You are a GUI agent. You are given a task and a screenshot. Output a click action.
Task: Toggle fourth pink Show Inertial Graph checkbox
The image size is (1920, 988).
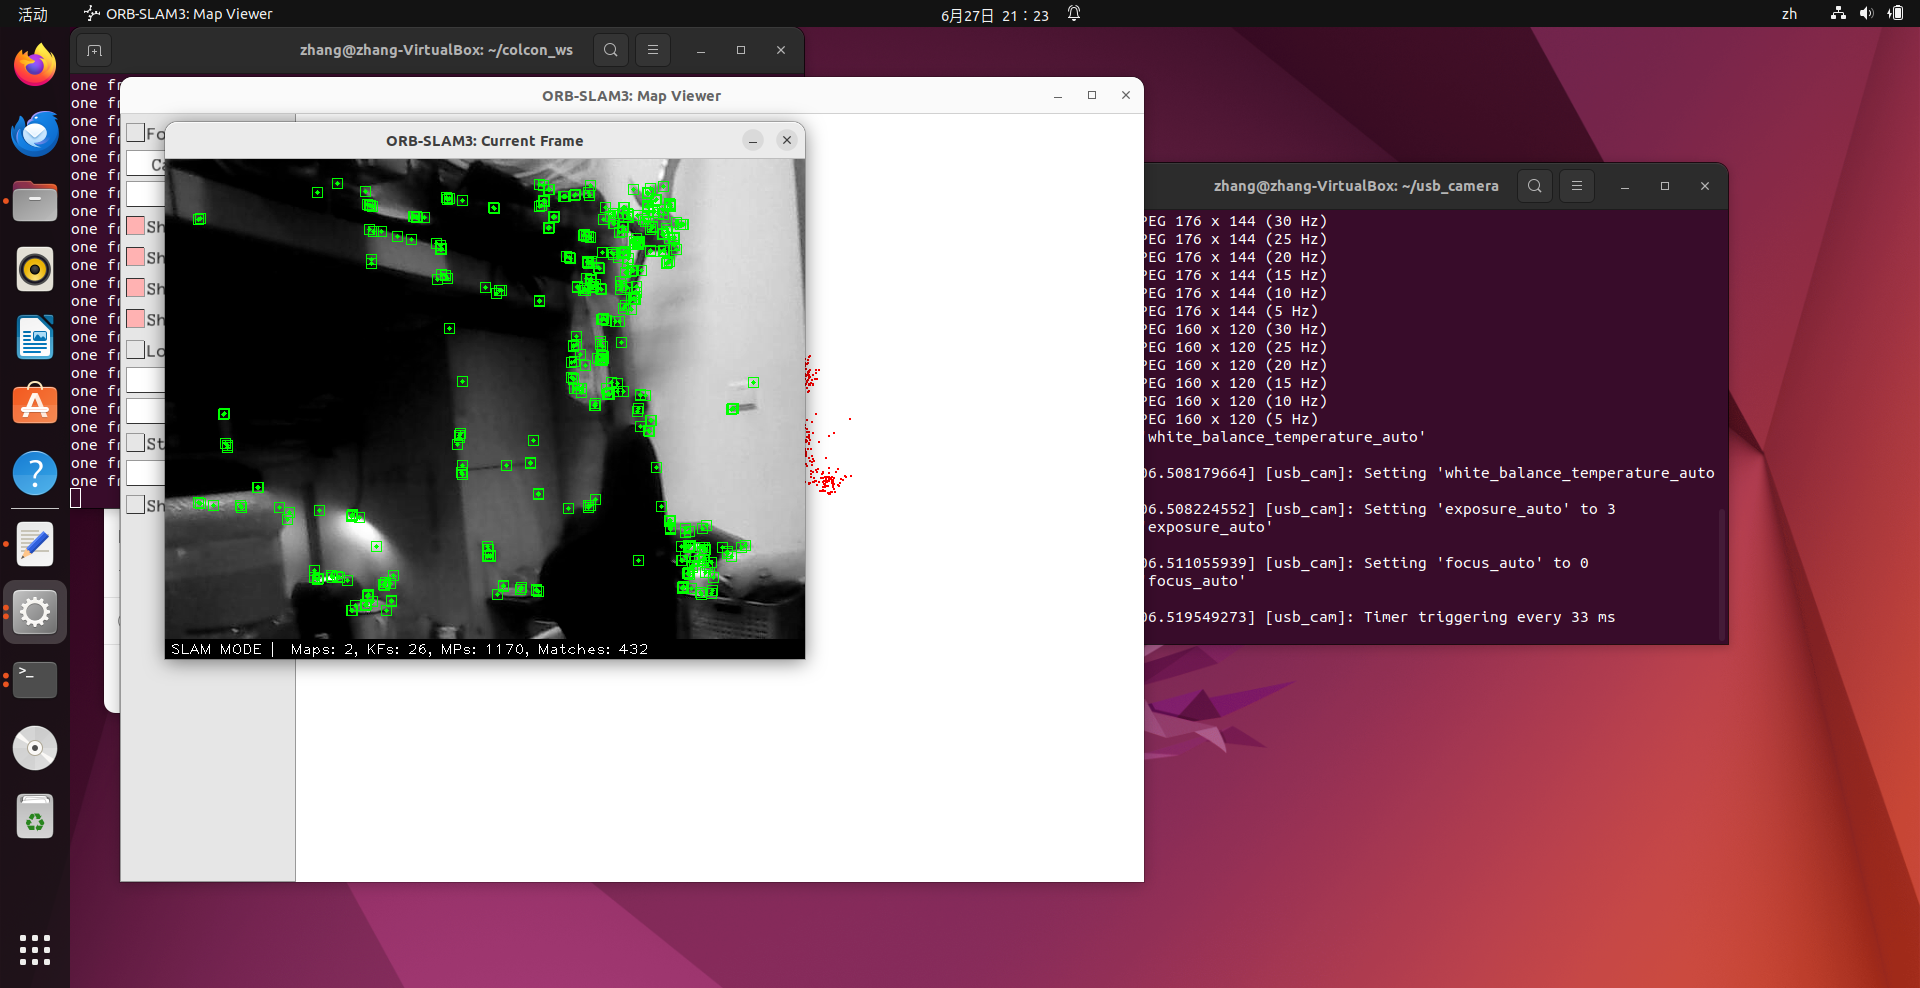(136, 319)
